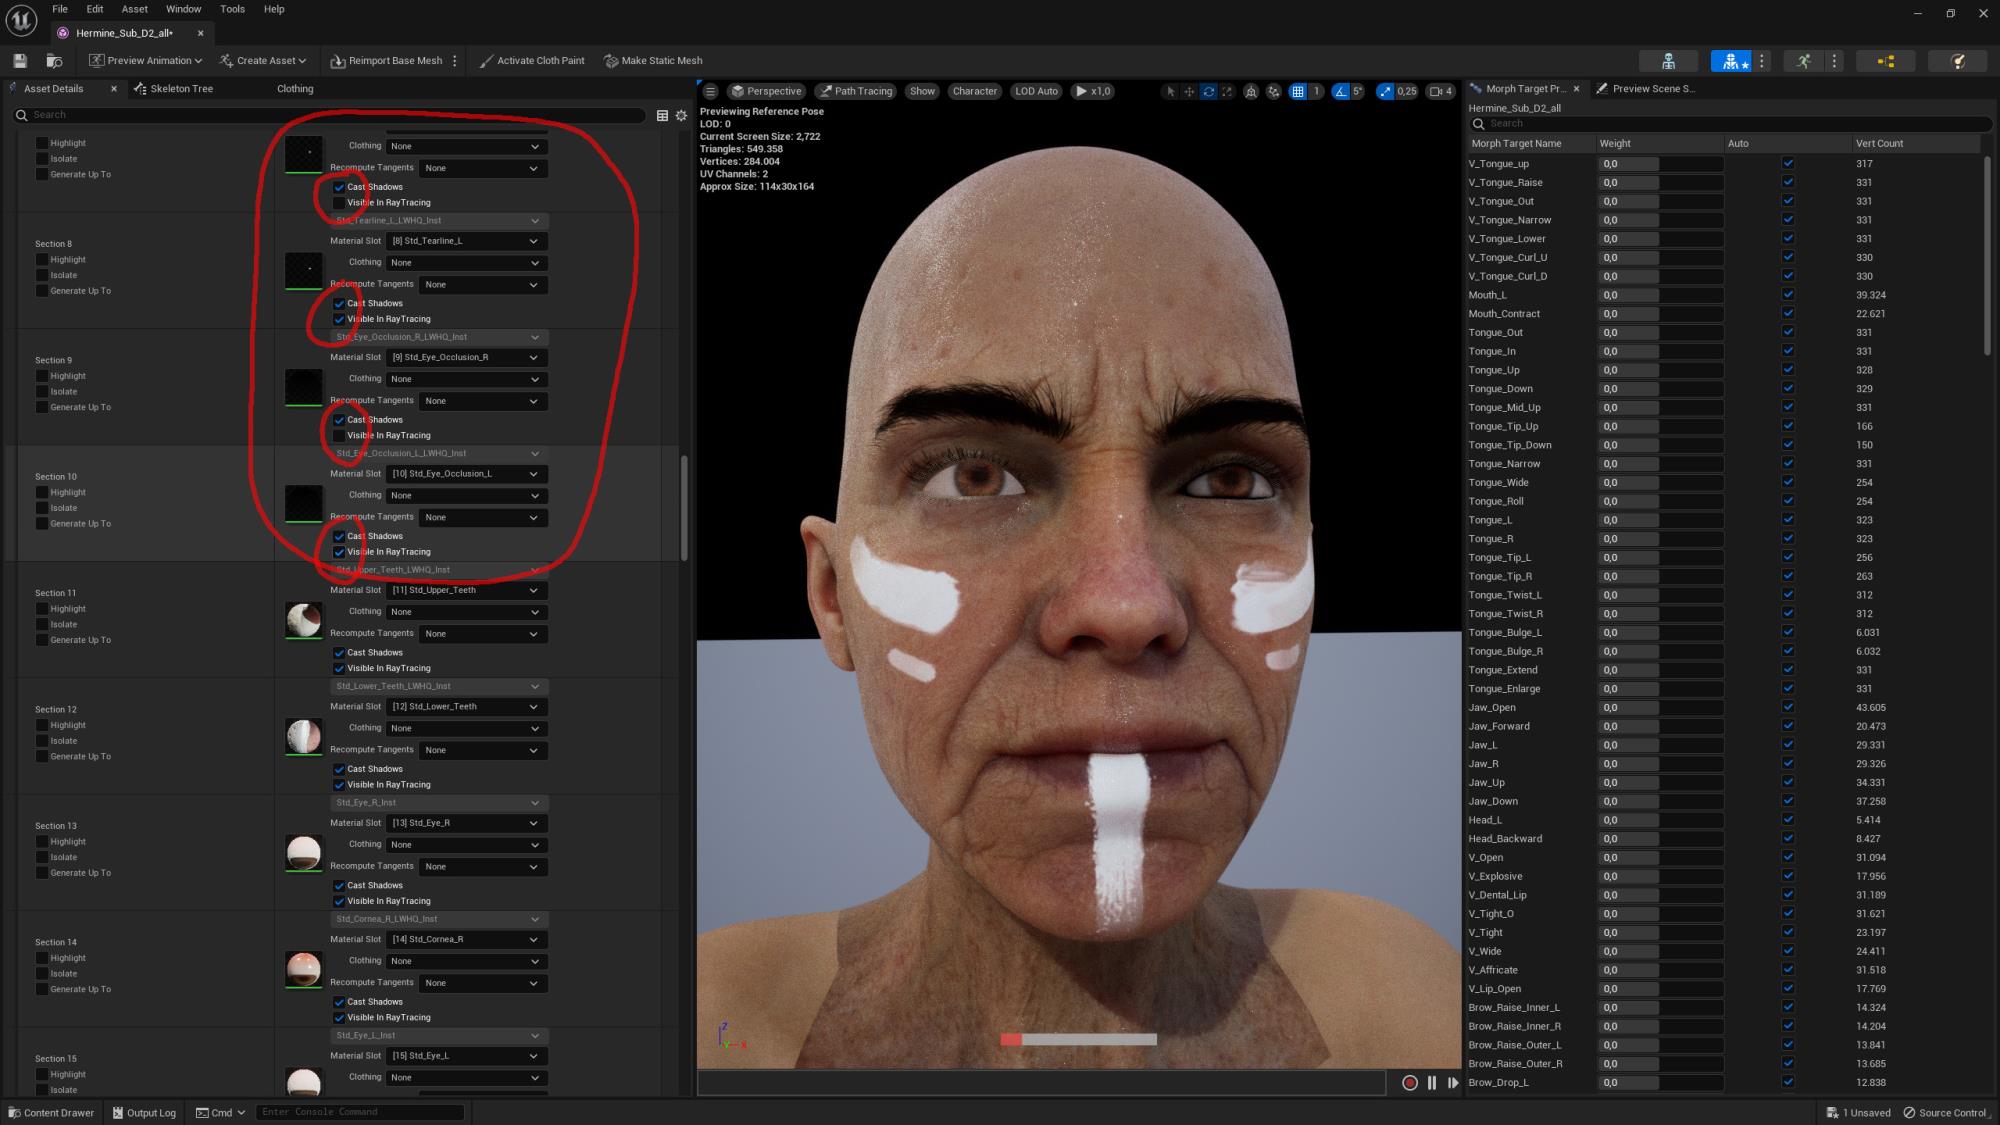Adjust Mouth_L morph weight slider
Image resolution: width=2000 pixels, height=1125 pixels.
point(1660,295)
